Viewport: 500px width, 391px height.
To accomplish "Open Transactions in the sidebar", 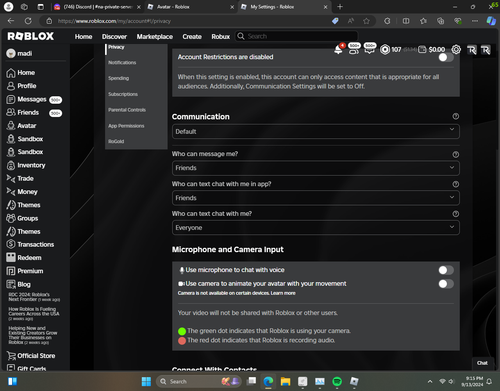I will 30,244.
